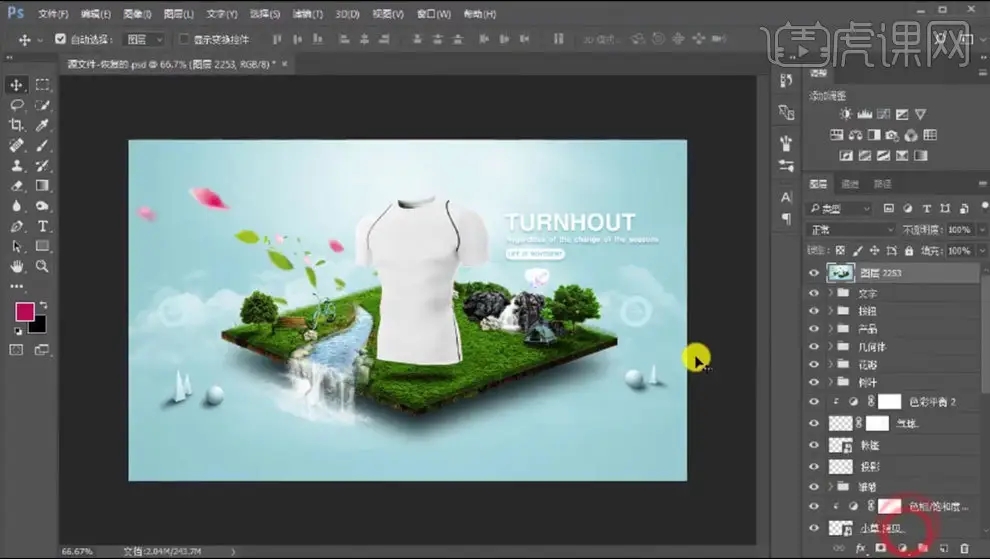Select the Brush tool
Viewport: 990px width, 559px height.
(42, 145)
